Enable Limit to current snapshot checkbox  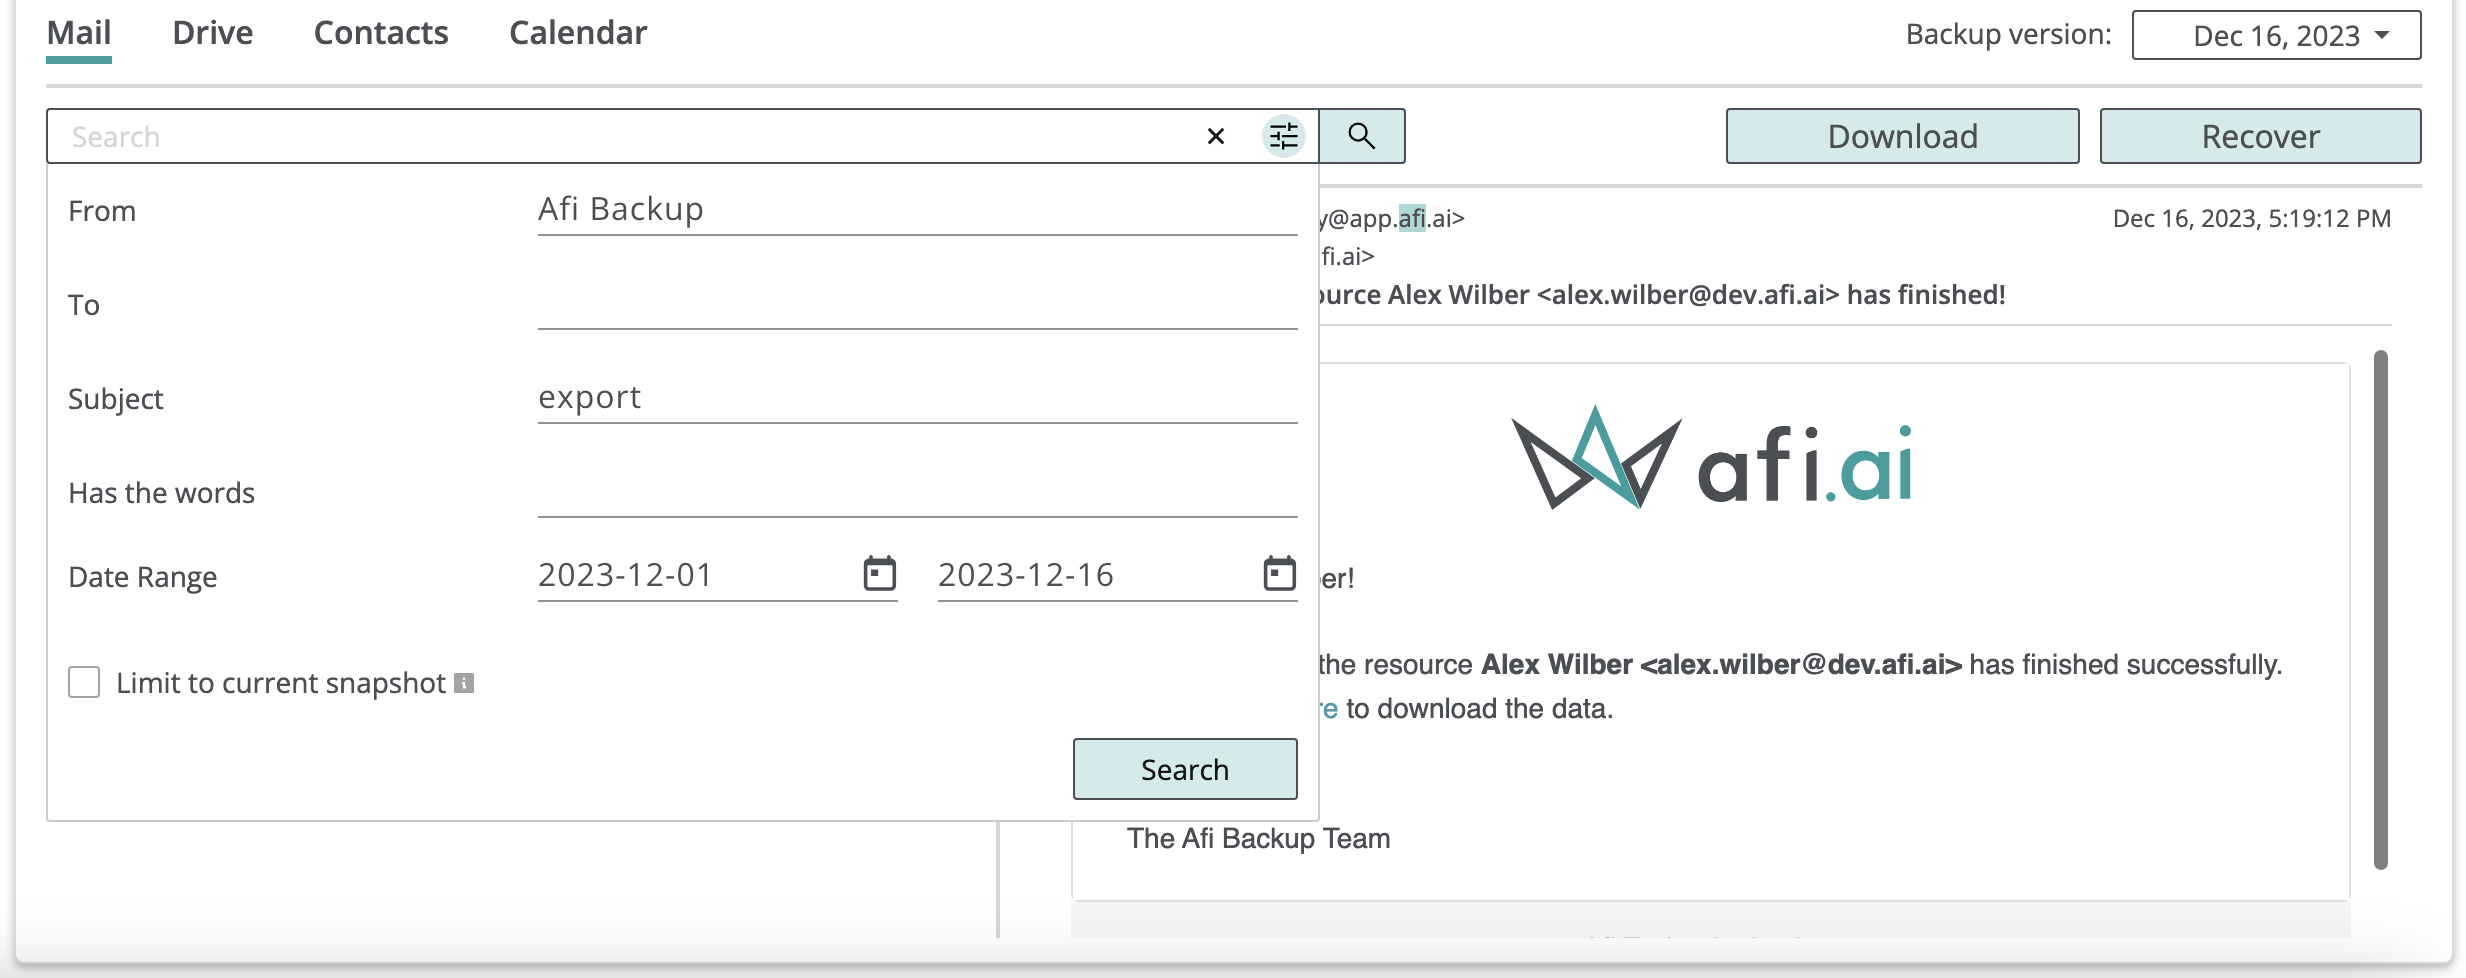click(84, 682)
